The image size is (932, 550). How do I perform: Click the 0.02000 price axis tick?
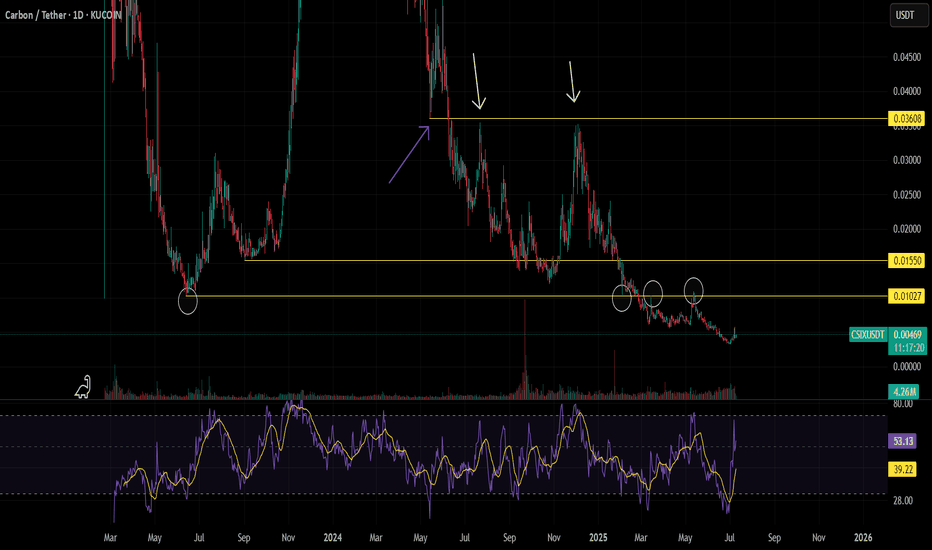click(x=907, y=229)
